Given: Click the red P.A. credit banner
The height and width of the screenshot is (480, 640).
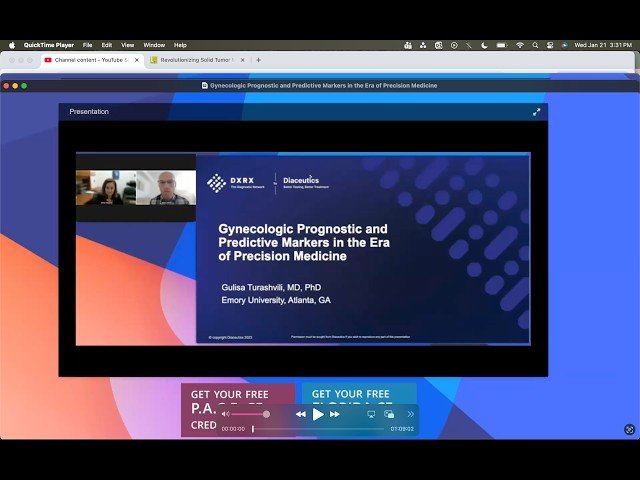Looking at the screenshot, I should [238, 410].
